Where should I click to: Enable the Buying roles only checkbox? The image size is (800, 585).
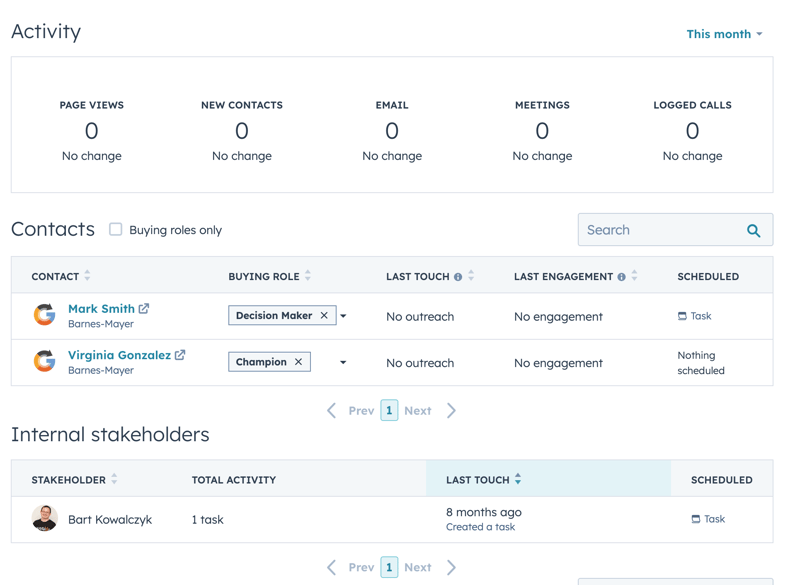[x=116, y=230]
